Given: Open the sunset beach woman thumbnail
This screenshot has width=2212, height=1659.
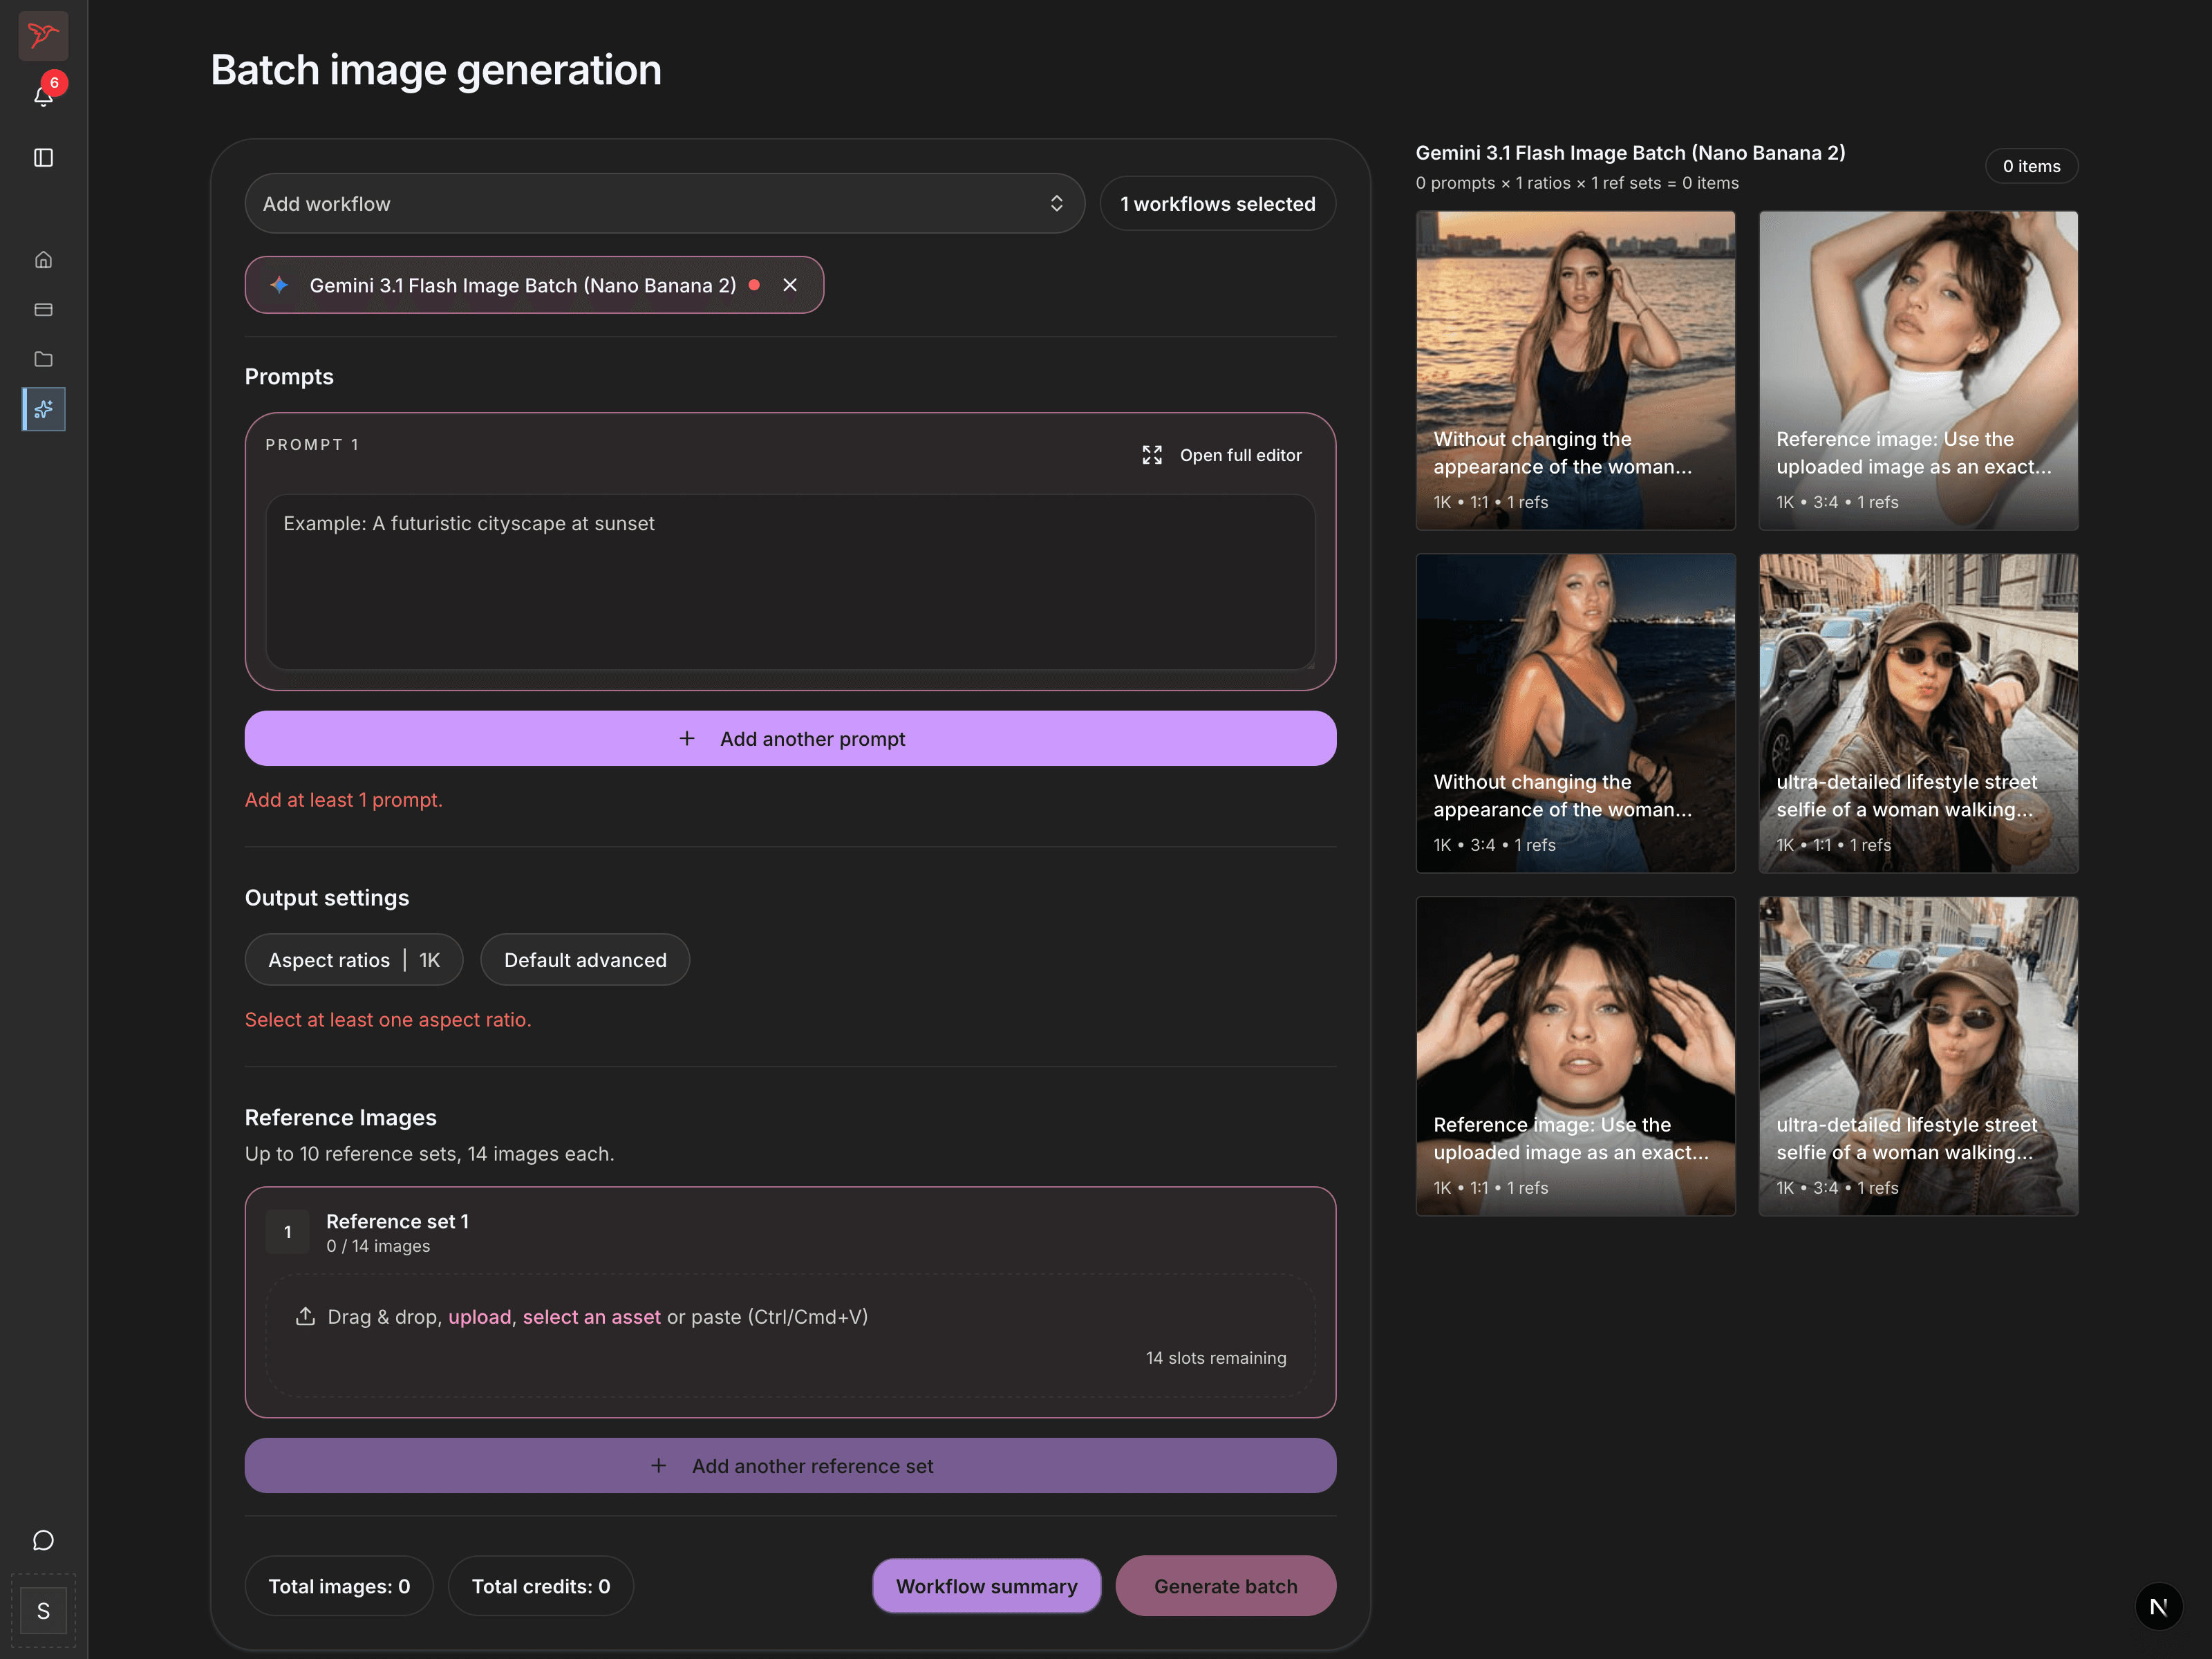Looking at the screenshot, I should coord(1576,370).
